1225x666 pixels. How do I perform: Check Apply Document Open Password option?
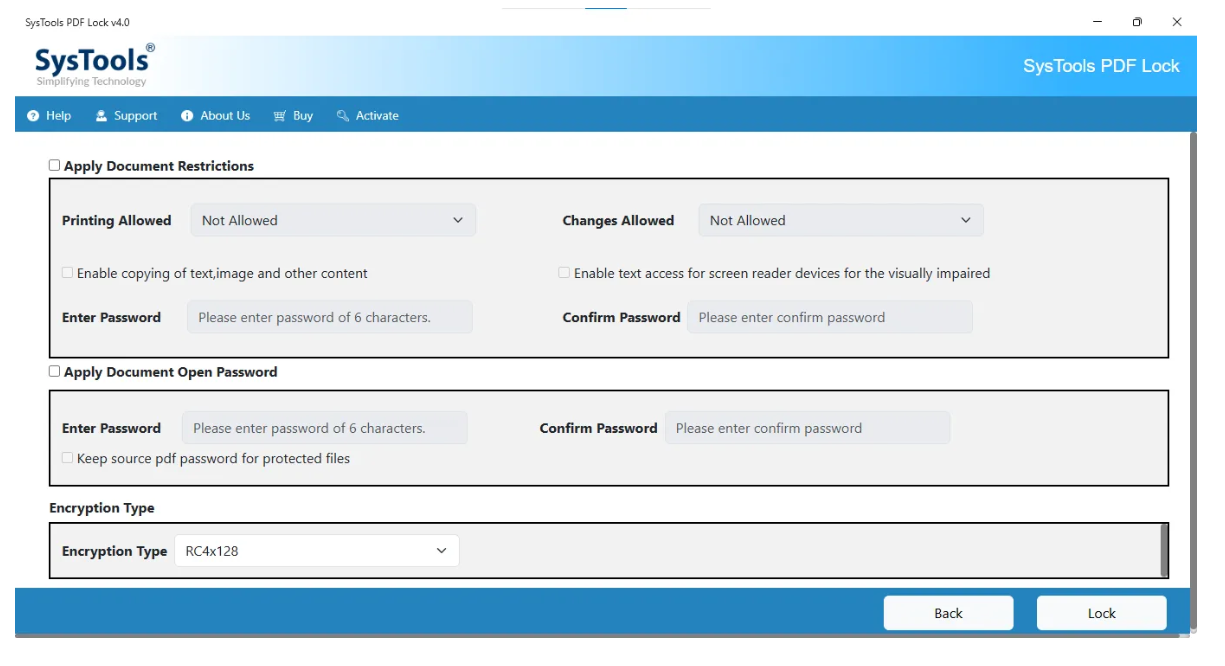(x=55, y=371)
